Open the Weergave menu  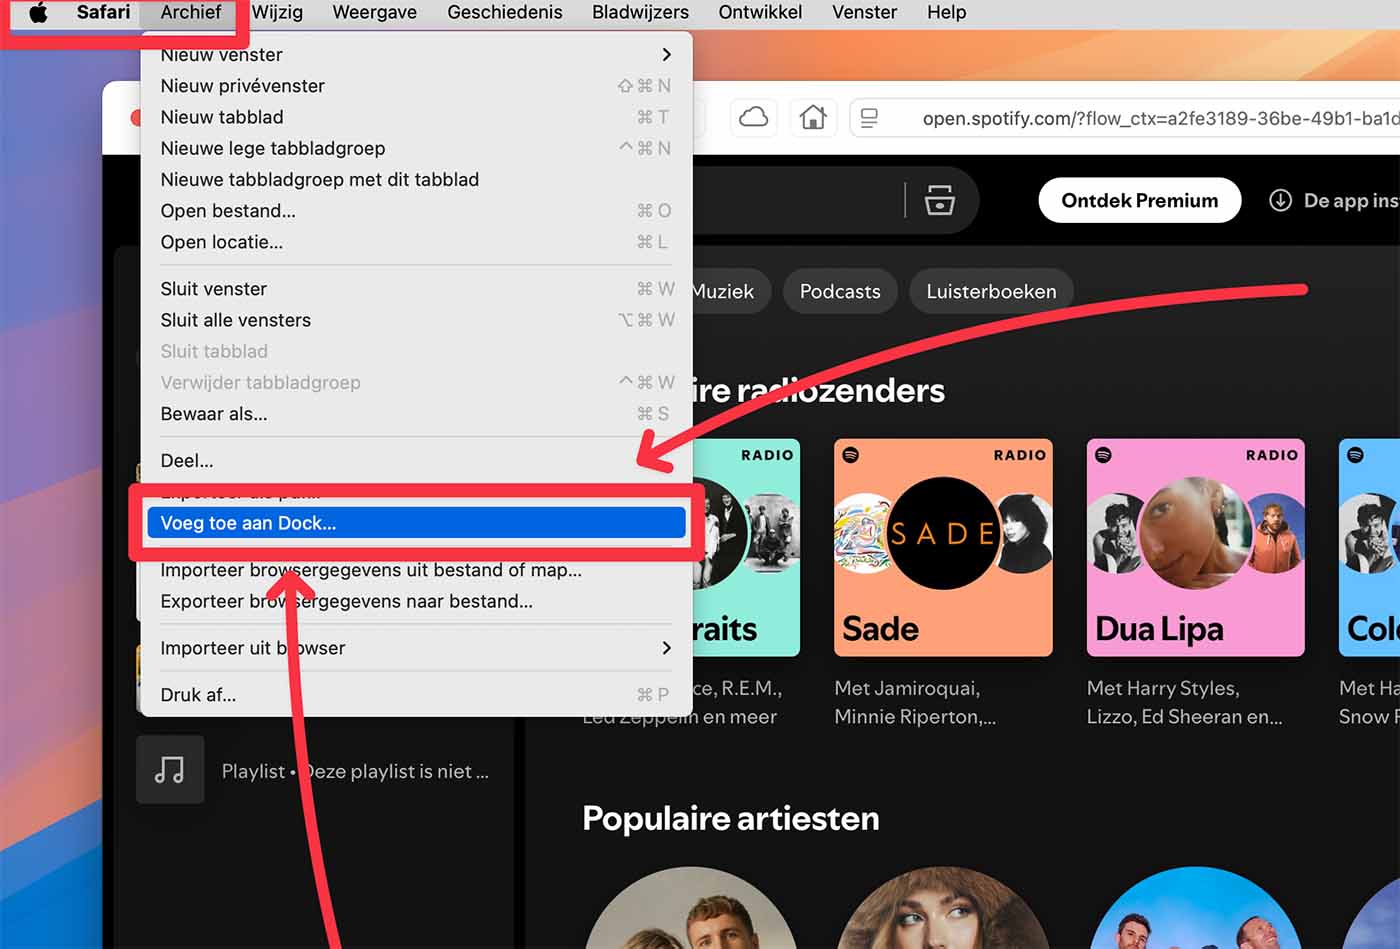(x=374, y=12)
